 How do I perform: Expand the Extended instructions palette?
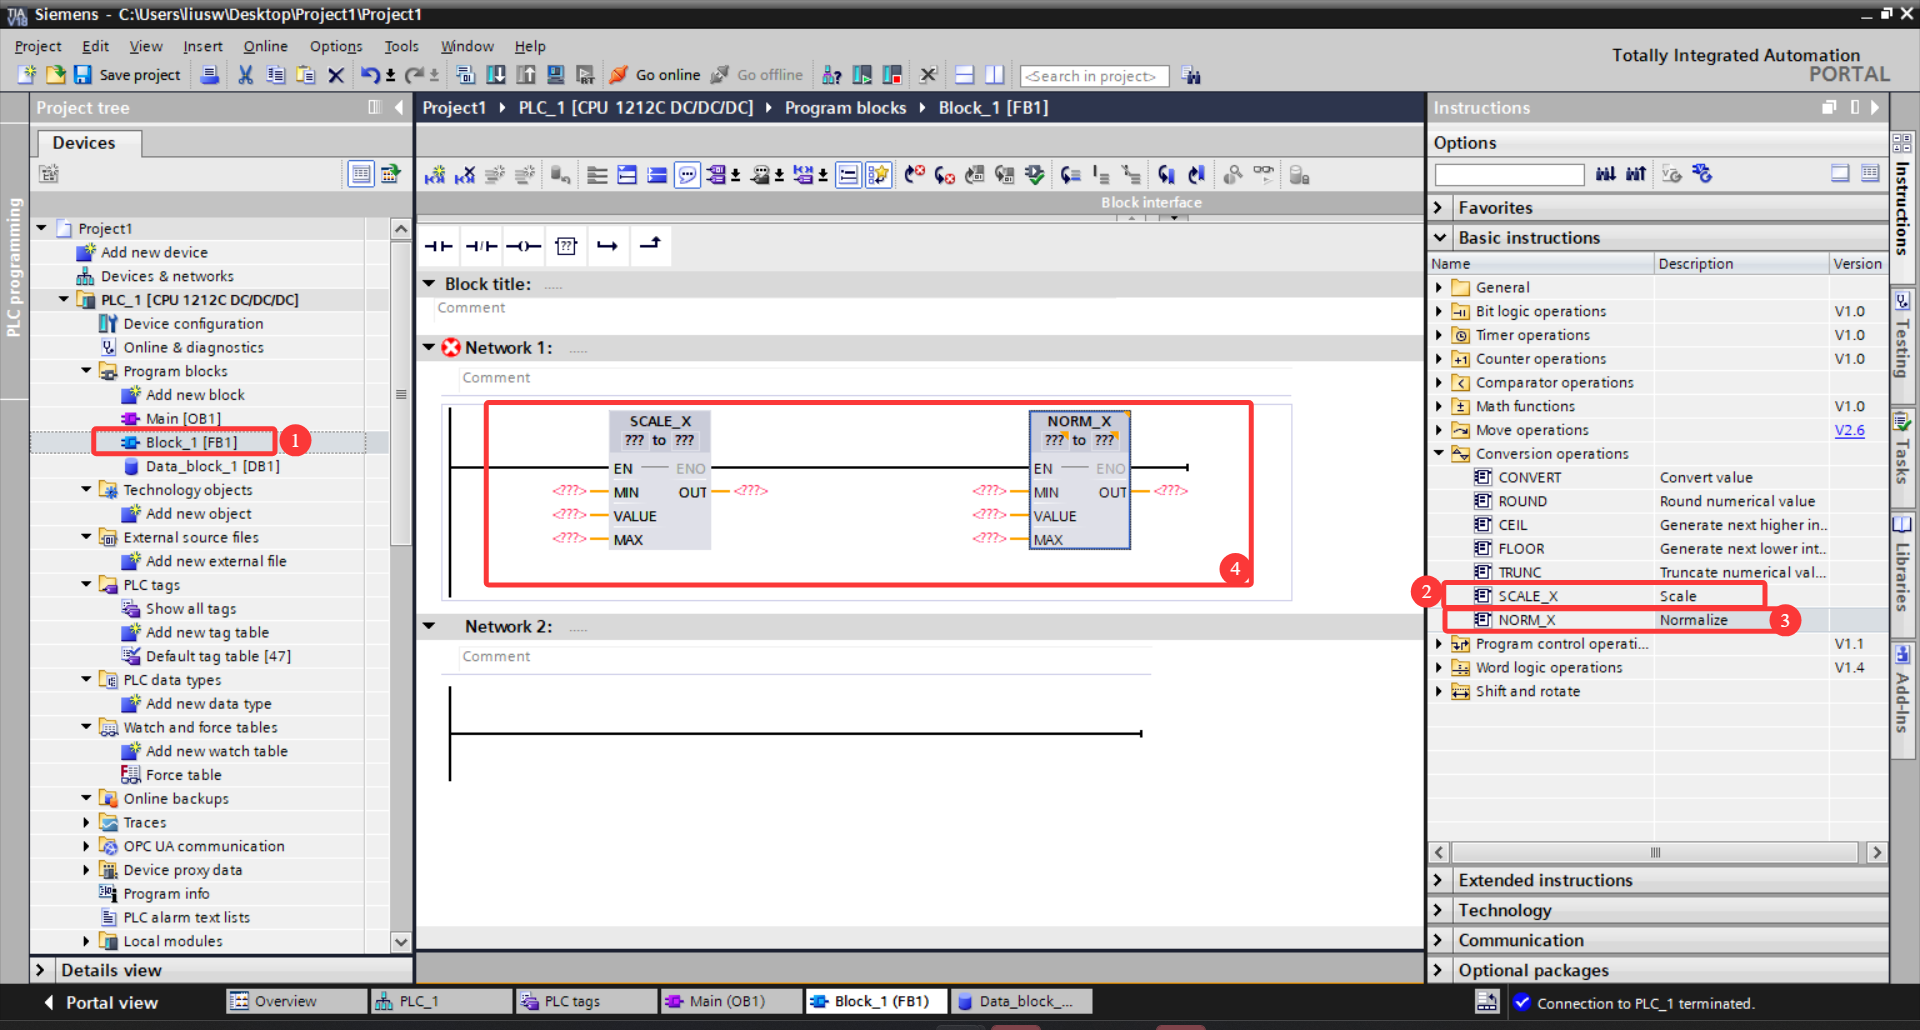pos(1439,880)
